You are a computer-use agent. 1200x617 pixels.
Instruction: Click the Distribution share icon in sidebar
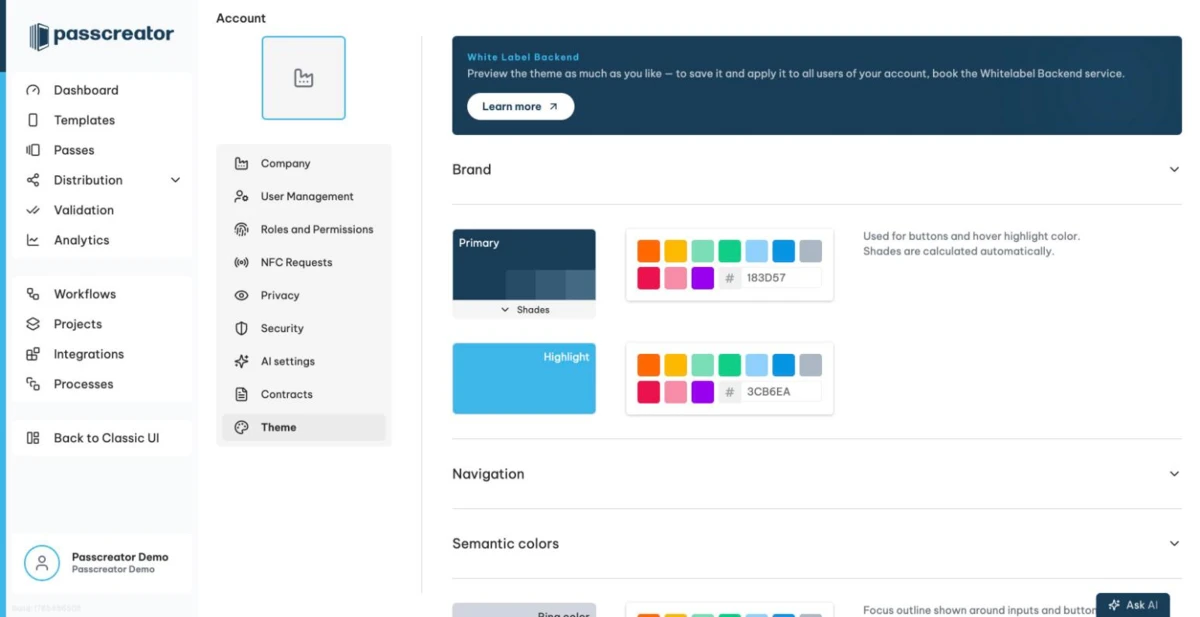click(x=33, y=180)
